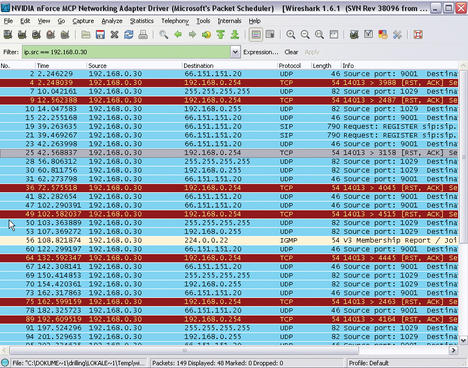Open the help lifebuoy icon
Viewport: 468px width, 368px height.
point(418,35)
